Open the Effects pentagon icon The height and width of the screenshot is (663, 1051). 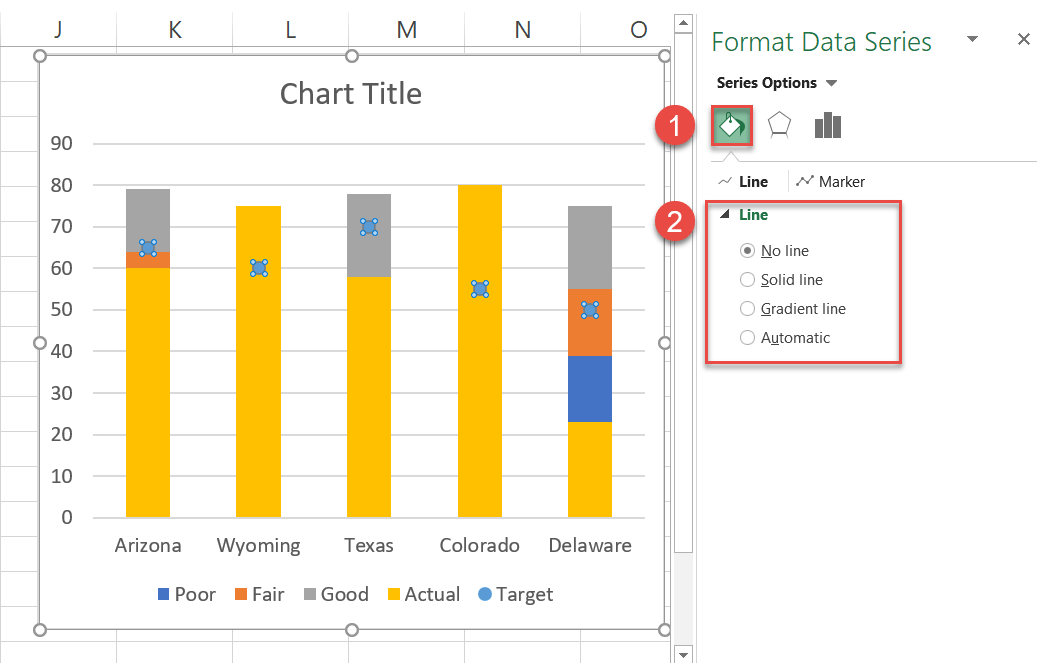pyautogui.click(x=779, y=125)
